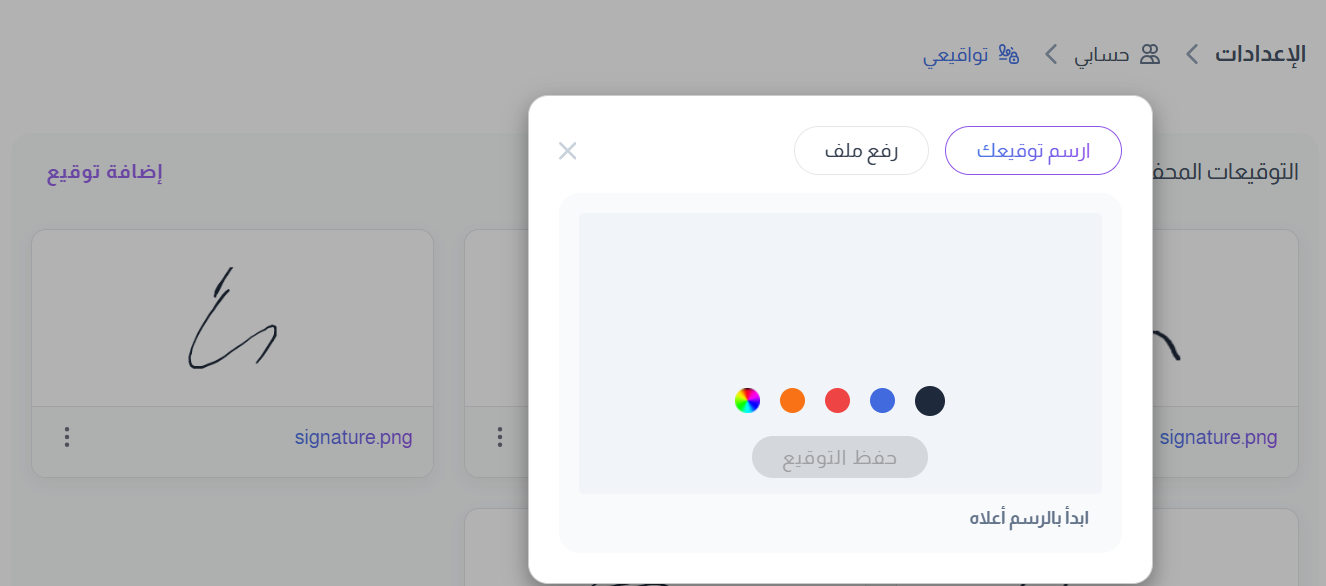Go to الإعدادات breadcrumb

pos(1260,54)
